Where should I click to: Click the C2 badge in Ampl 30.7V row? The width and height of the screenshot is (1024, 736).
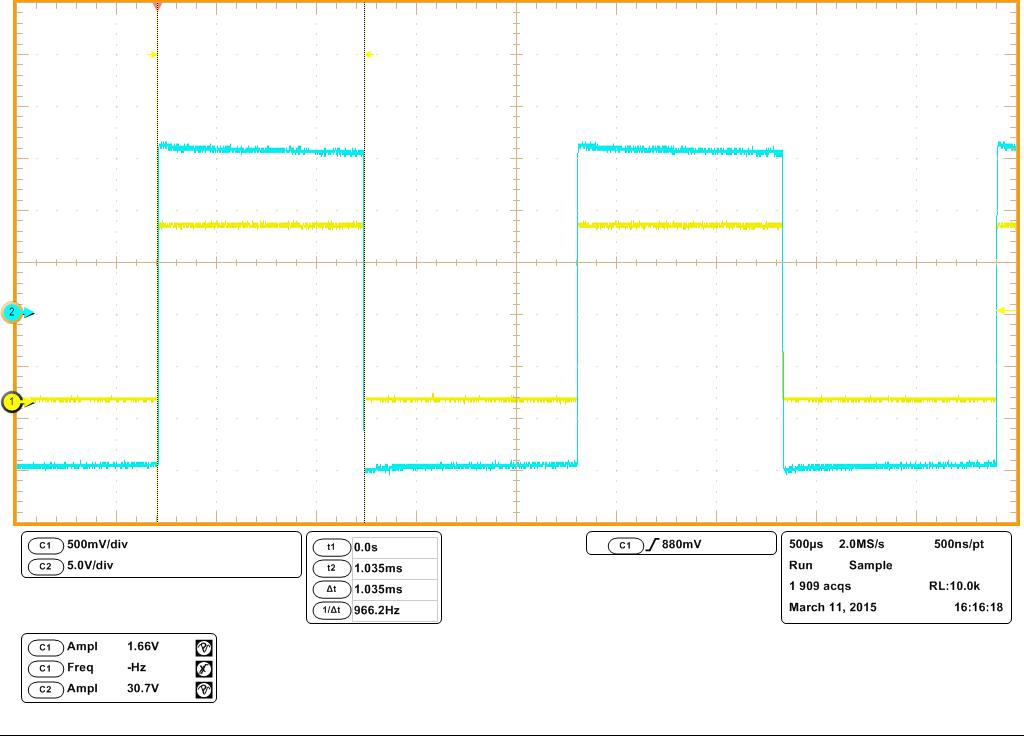[x=45, y=689]
